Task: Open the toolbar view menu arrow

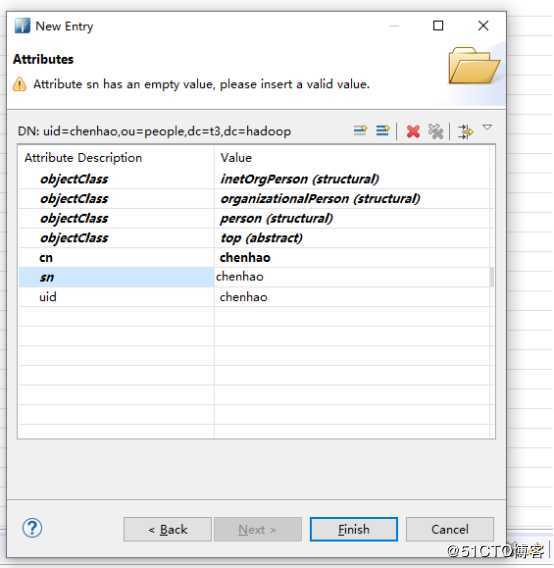Action: [487, 127]
